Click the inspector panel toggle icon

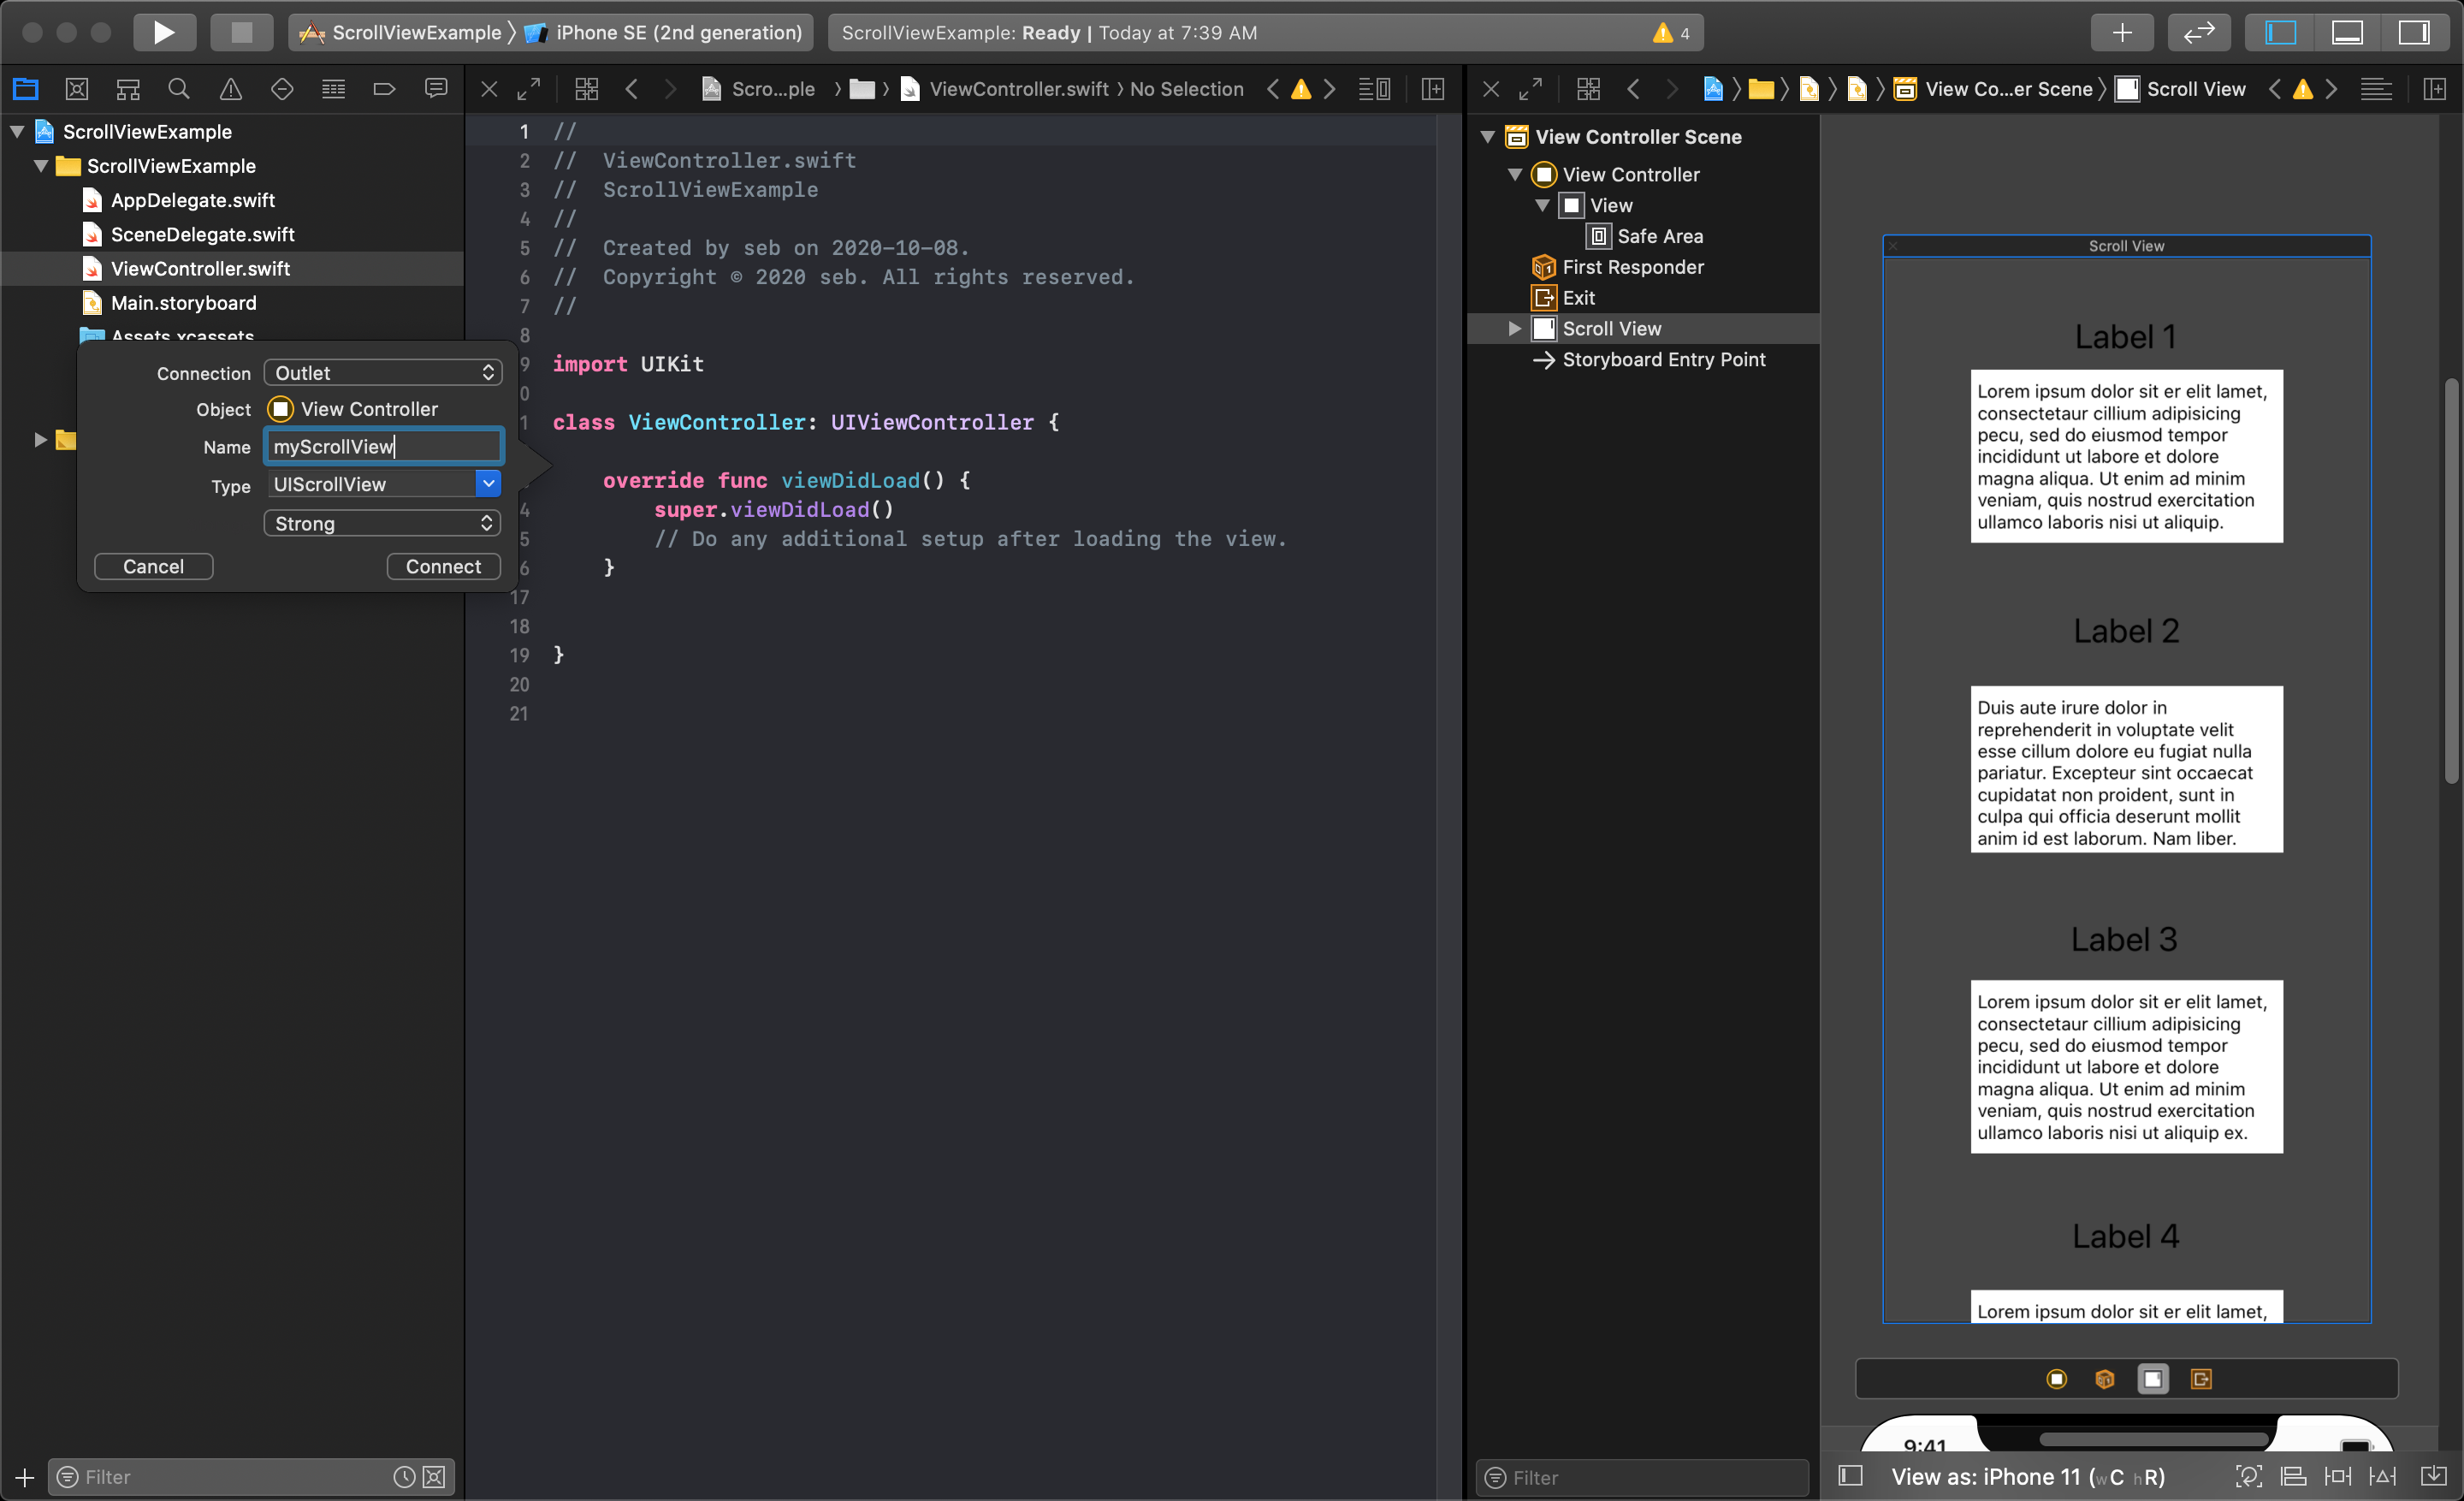[2419, 32]
